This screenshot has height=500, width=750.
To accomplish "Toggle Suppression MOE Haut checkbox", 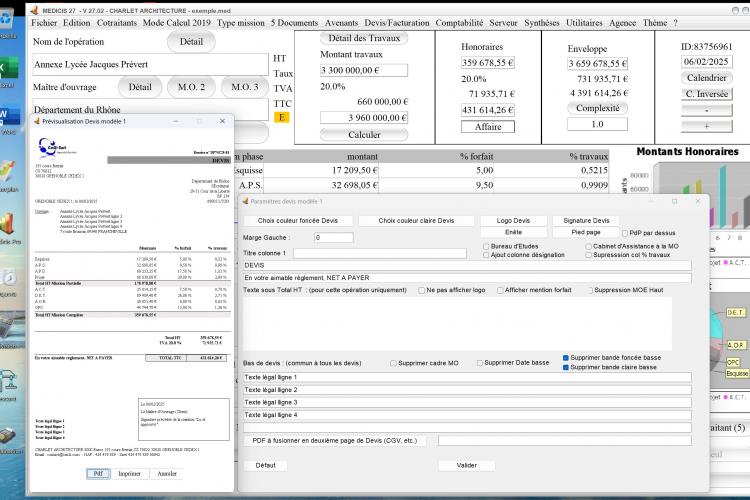I will click(x=590, y=290).
